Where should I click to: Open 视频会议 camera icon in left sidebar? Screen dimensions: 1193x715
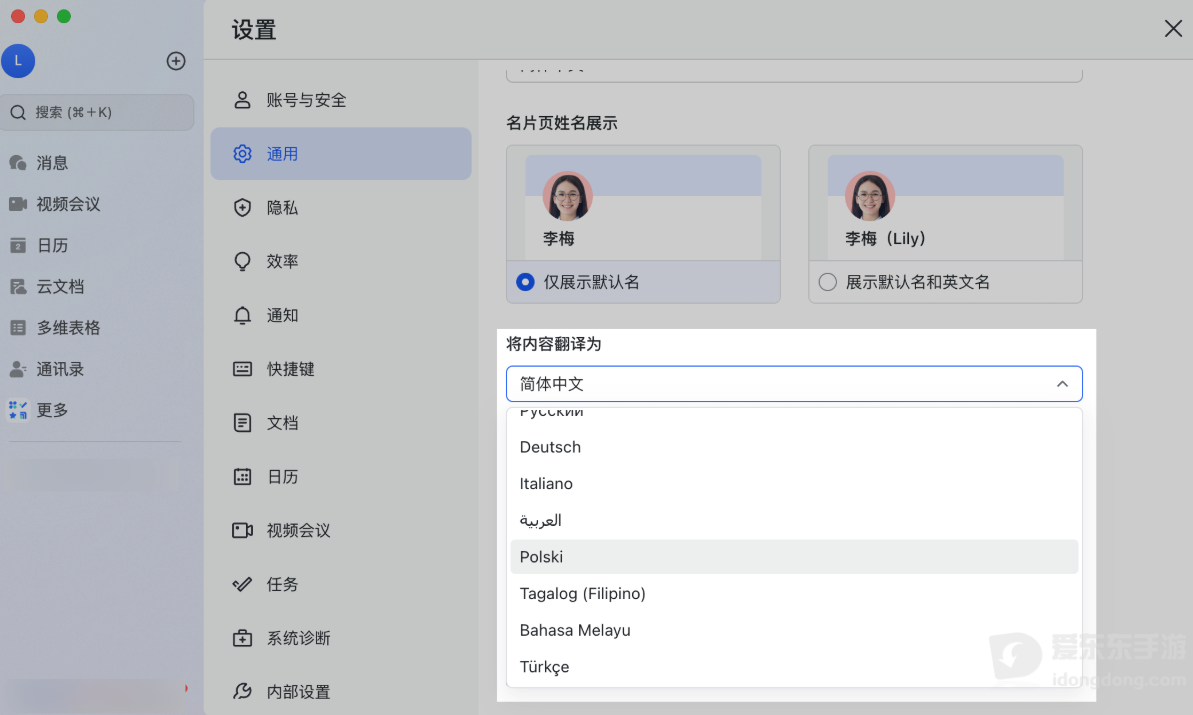(x=18, y=204)
